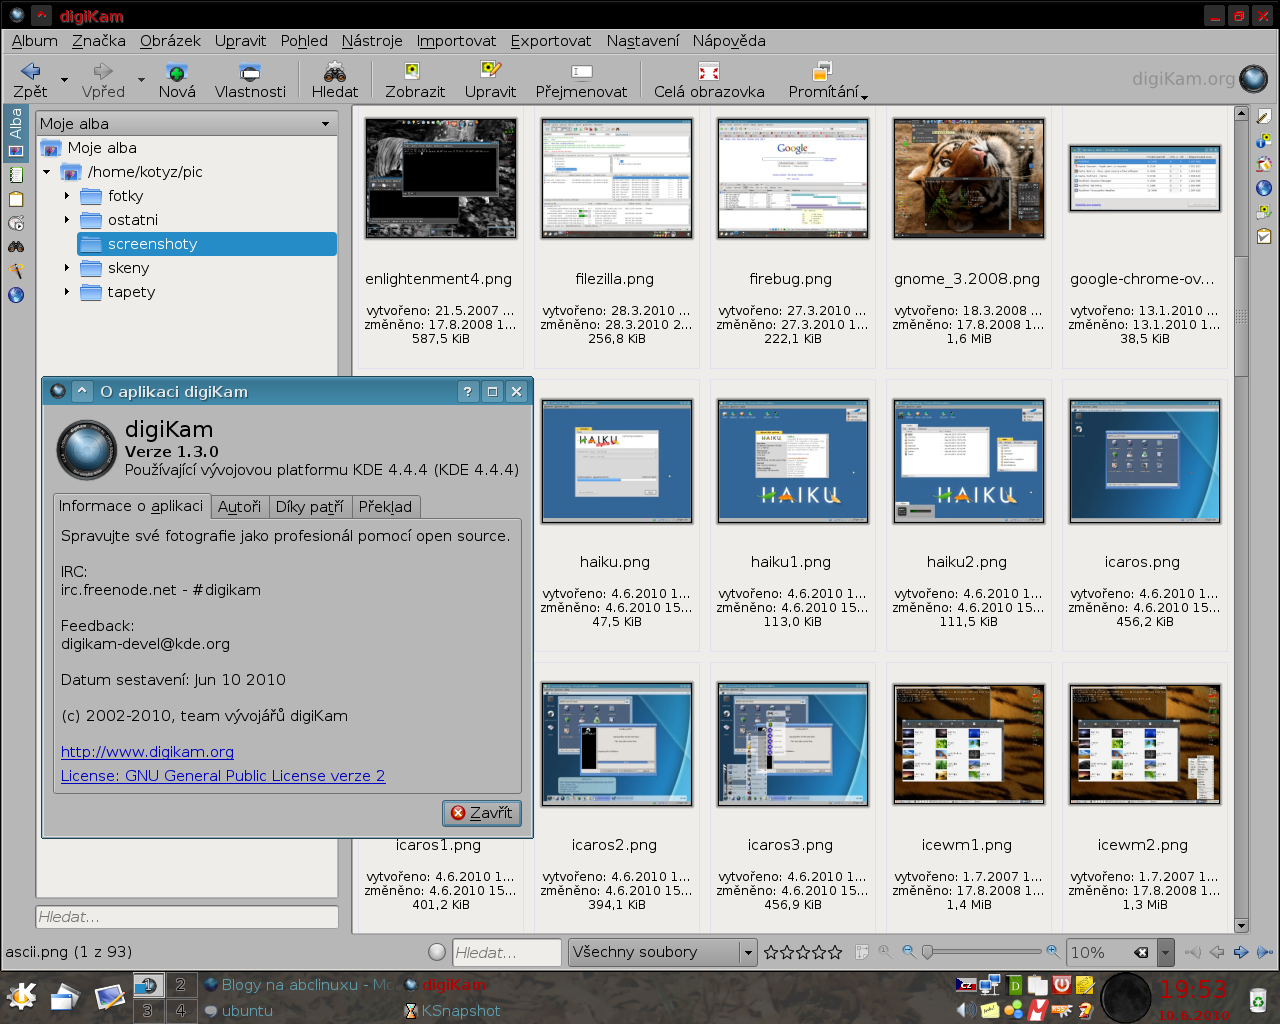The image size is (1280, 1024).
Task: Click zoom out magnifier in status bar
Action: [908, 951]
